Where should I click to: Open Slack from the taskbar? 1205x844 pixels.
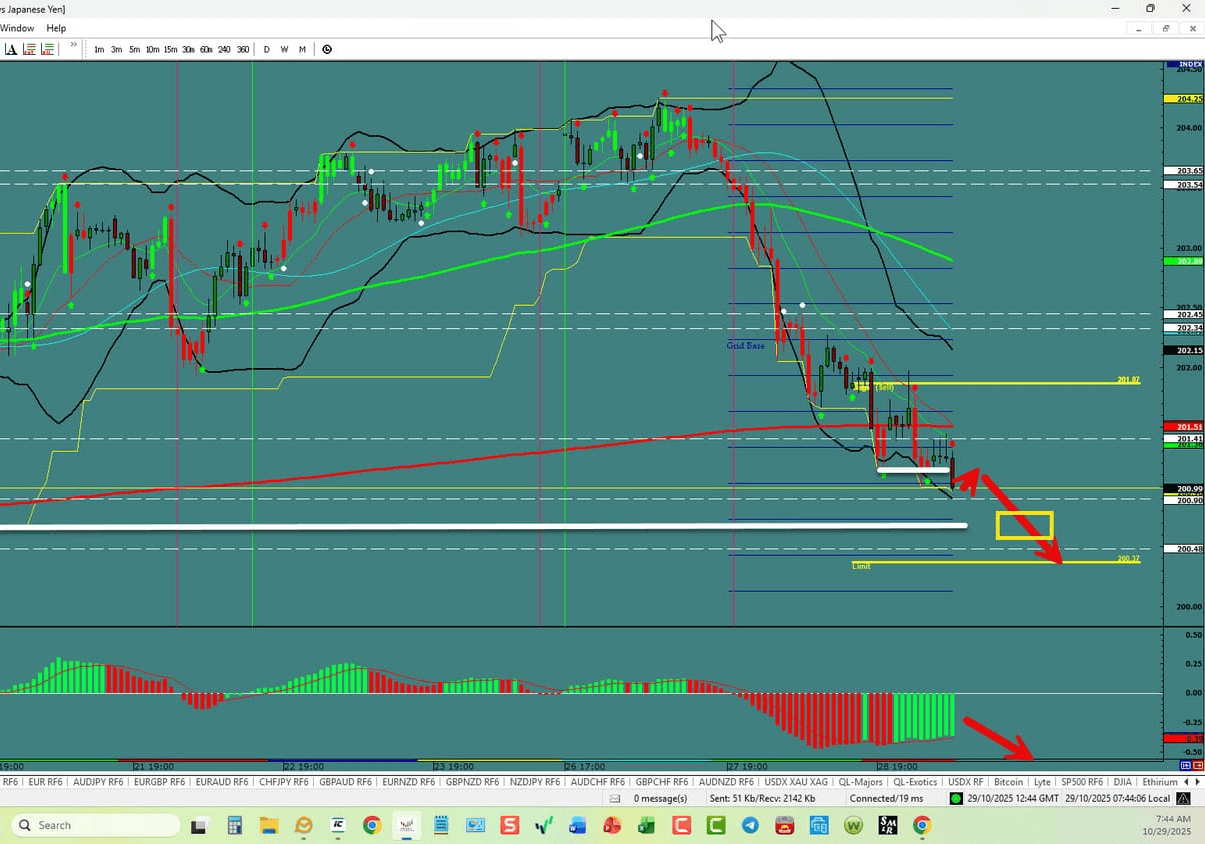508,825
